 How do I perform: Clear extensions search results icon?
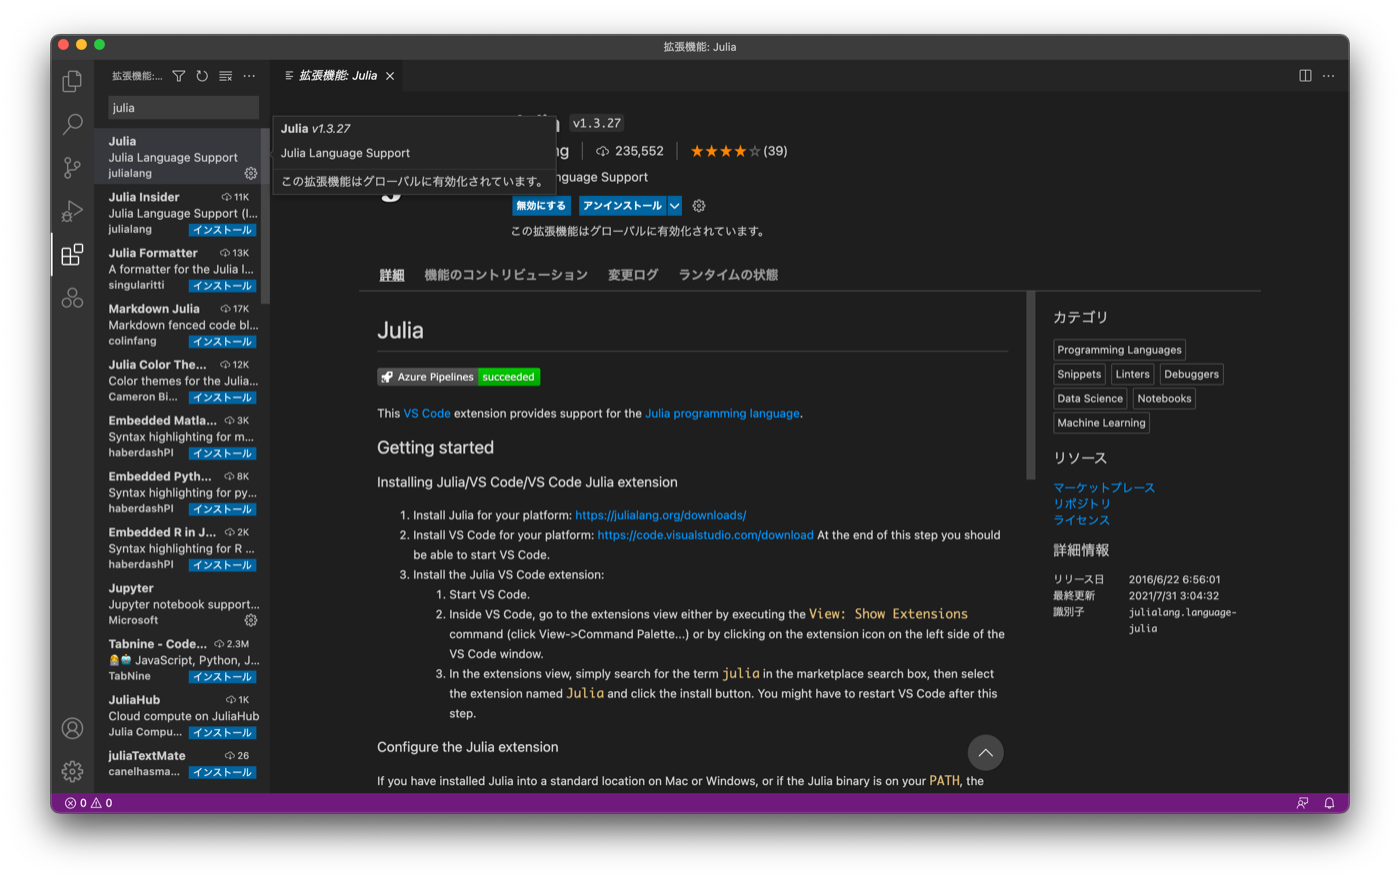[x=226, y=76]
